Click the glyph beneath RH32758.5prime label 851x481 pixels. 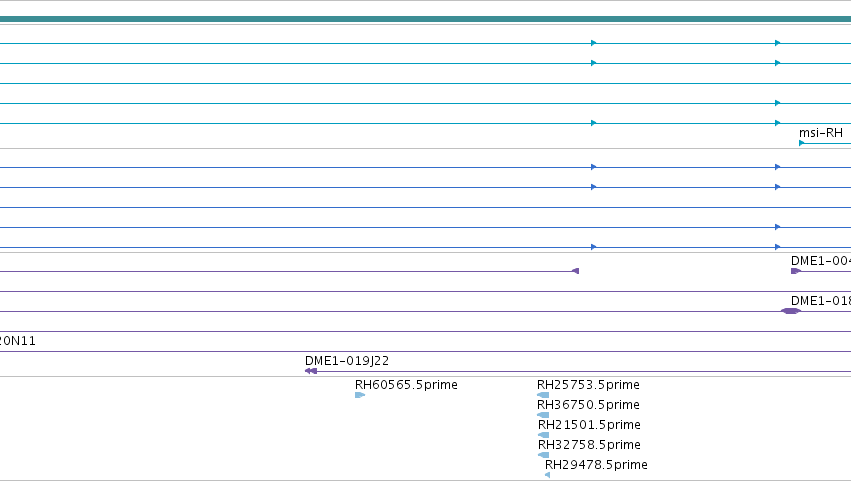pyautogui.click(x=543, y=455)
